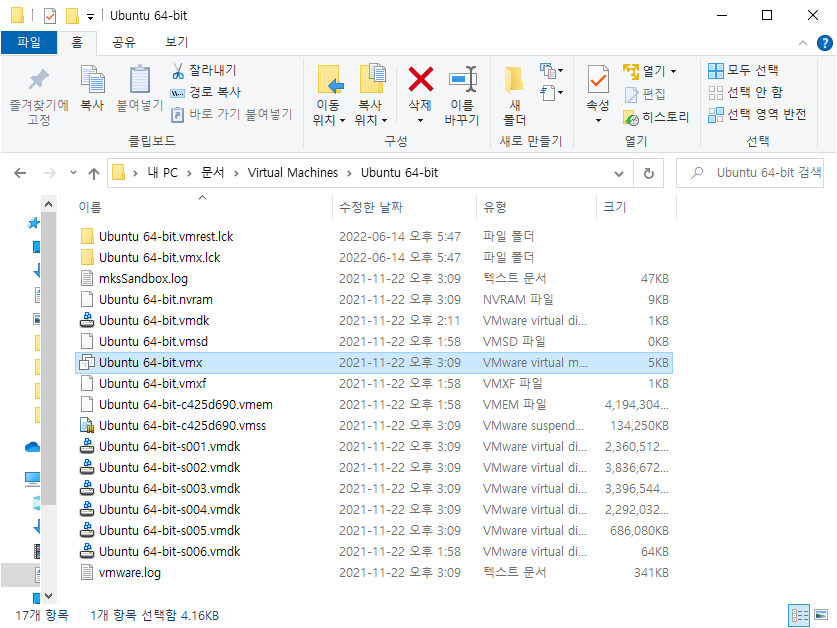This screenshot has height=628, width=837.
Task: Open the 파일 menu tab
Action: point(29,42)
